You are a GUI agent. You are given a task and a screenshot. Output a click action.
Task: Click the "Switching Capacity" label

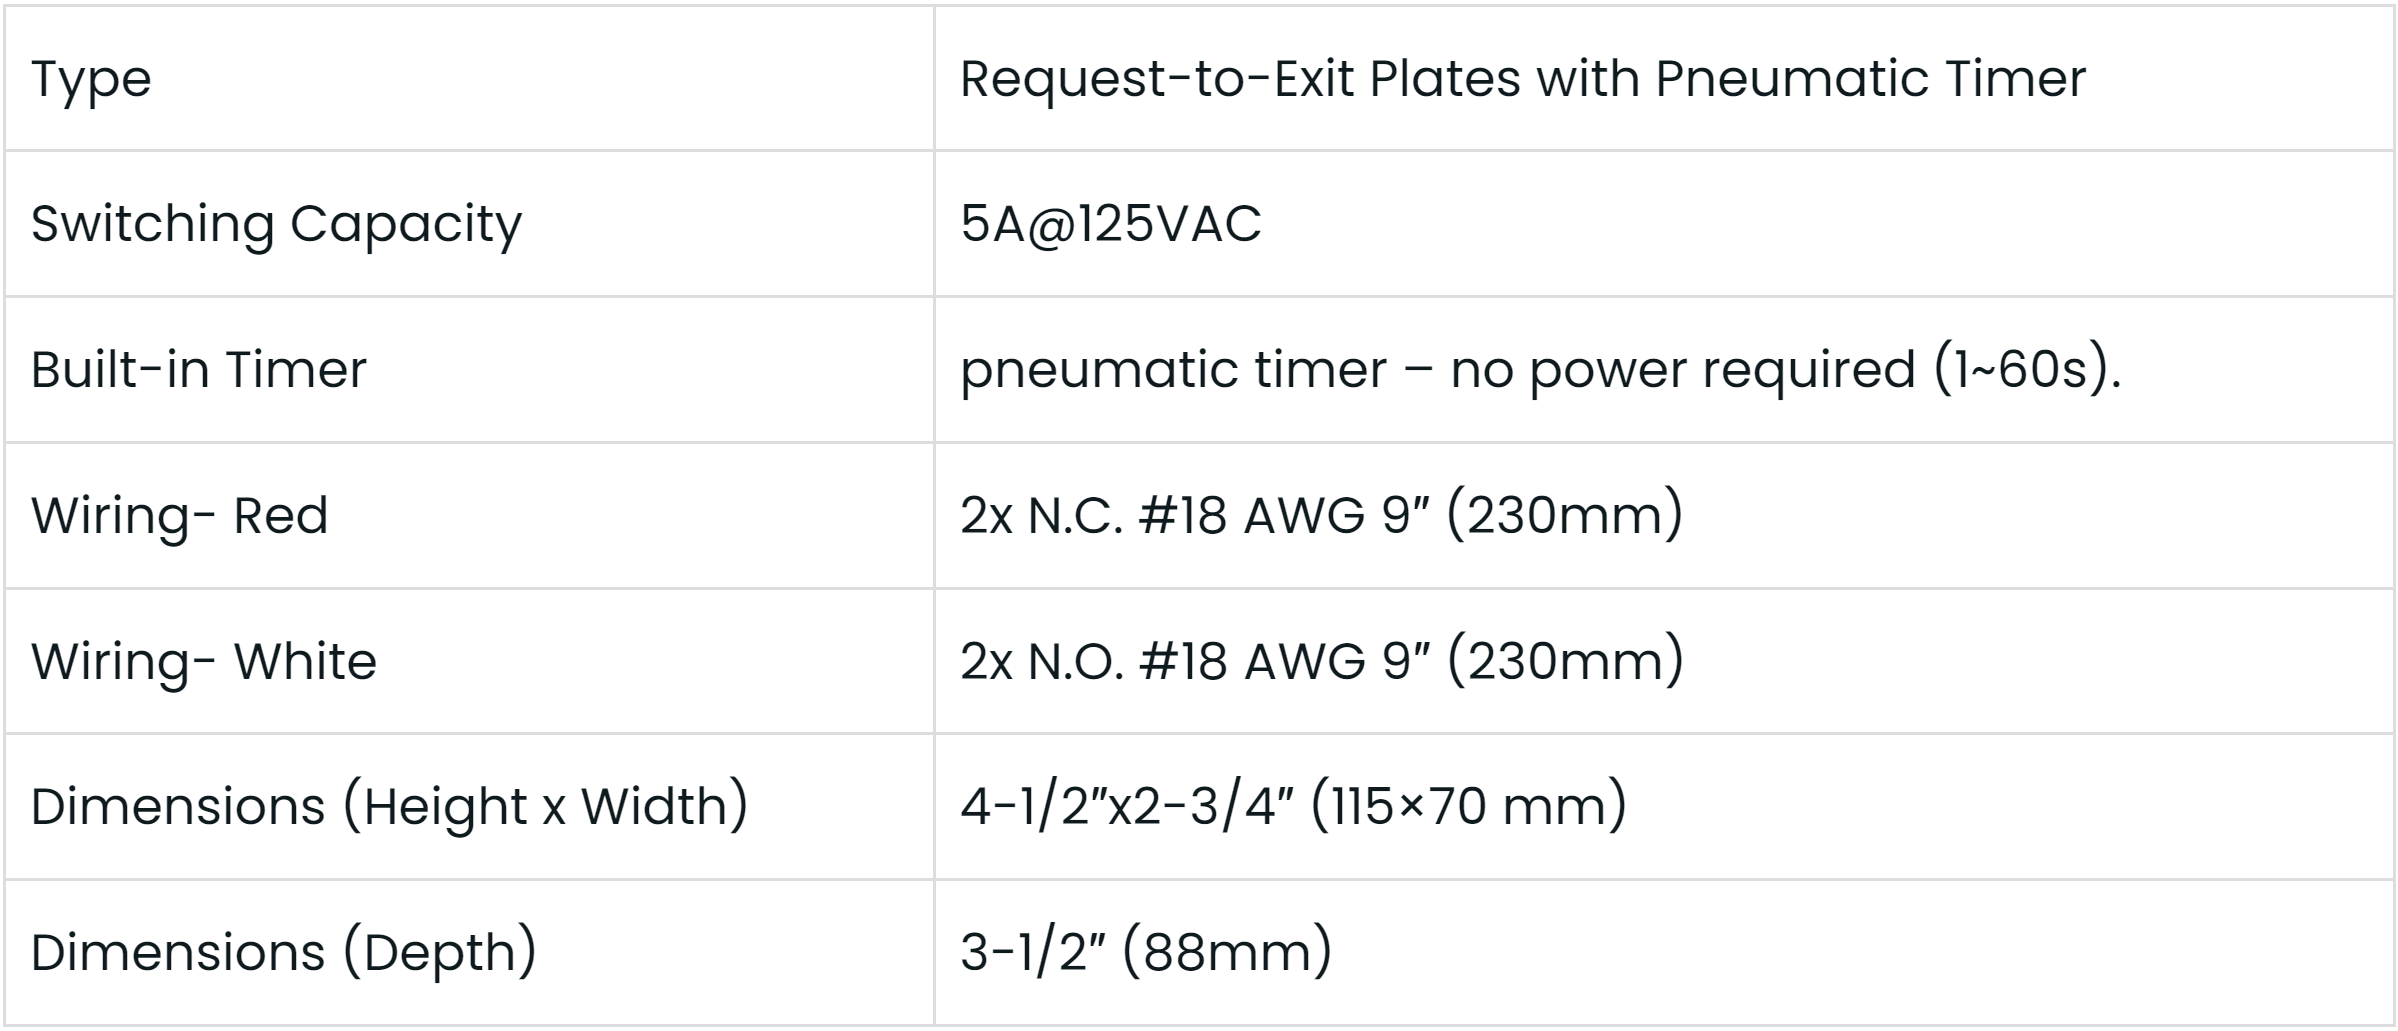pyautogui.click(x=276, y=224)
